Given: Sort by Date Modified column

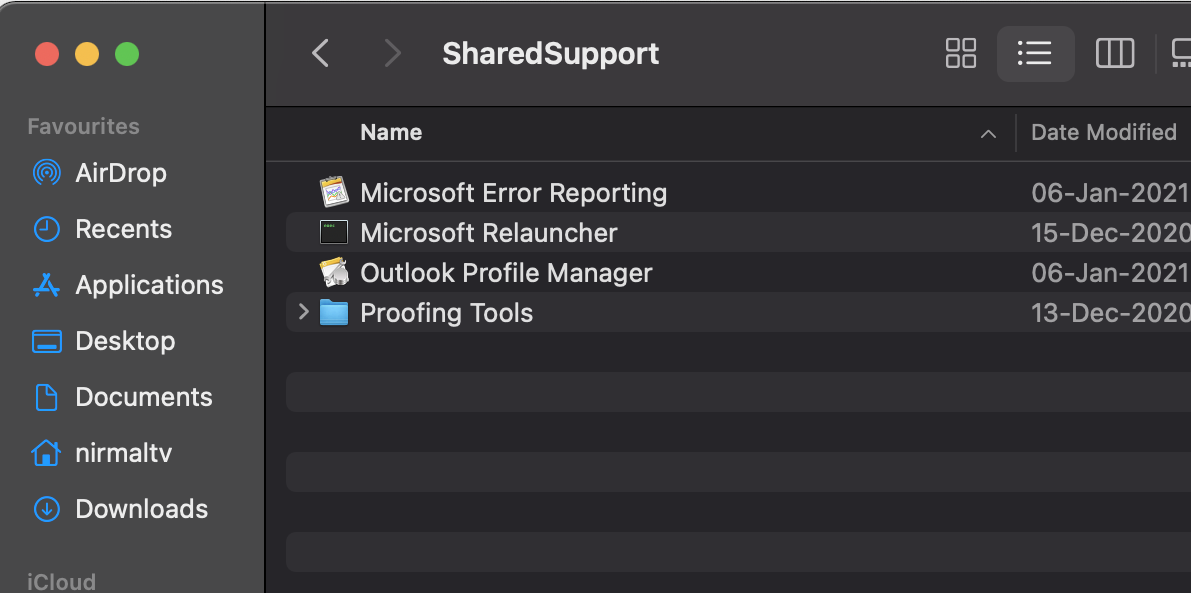Looking at the screenshot, I should pyautogui.click(x=1104, y=132).
